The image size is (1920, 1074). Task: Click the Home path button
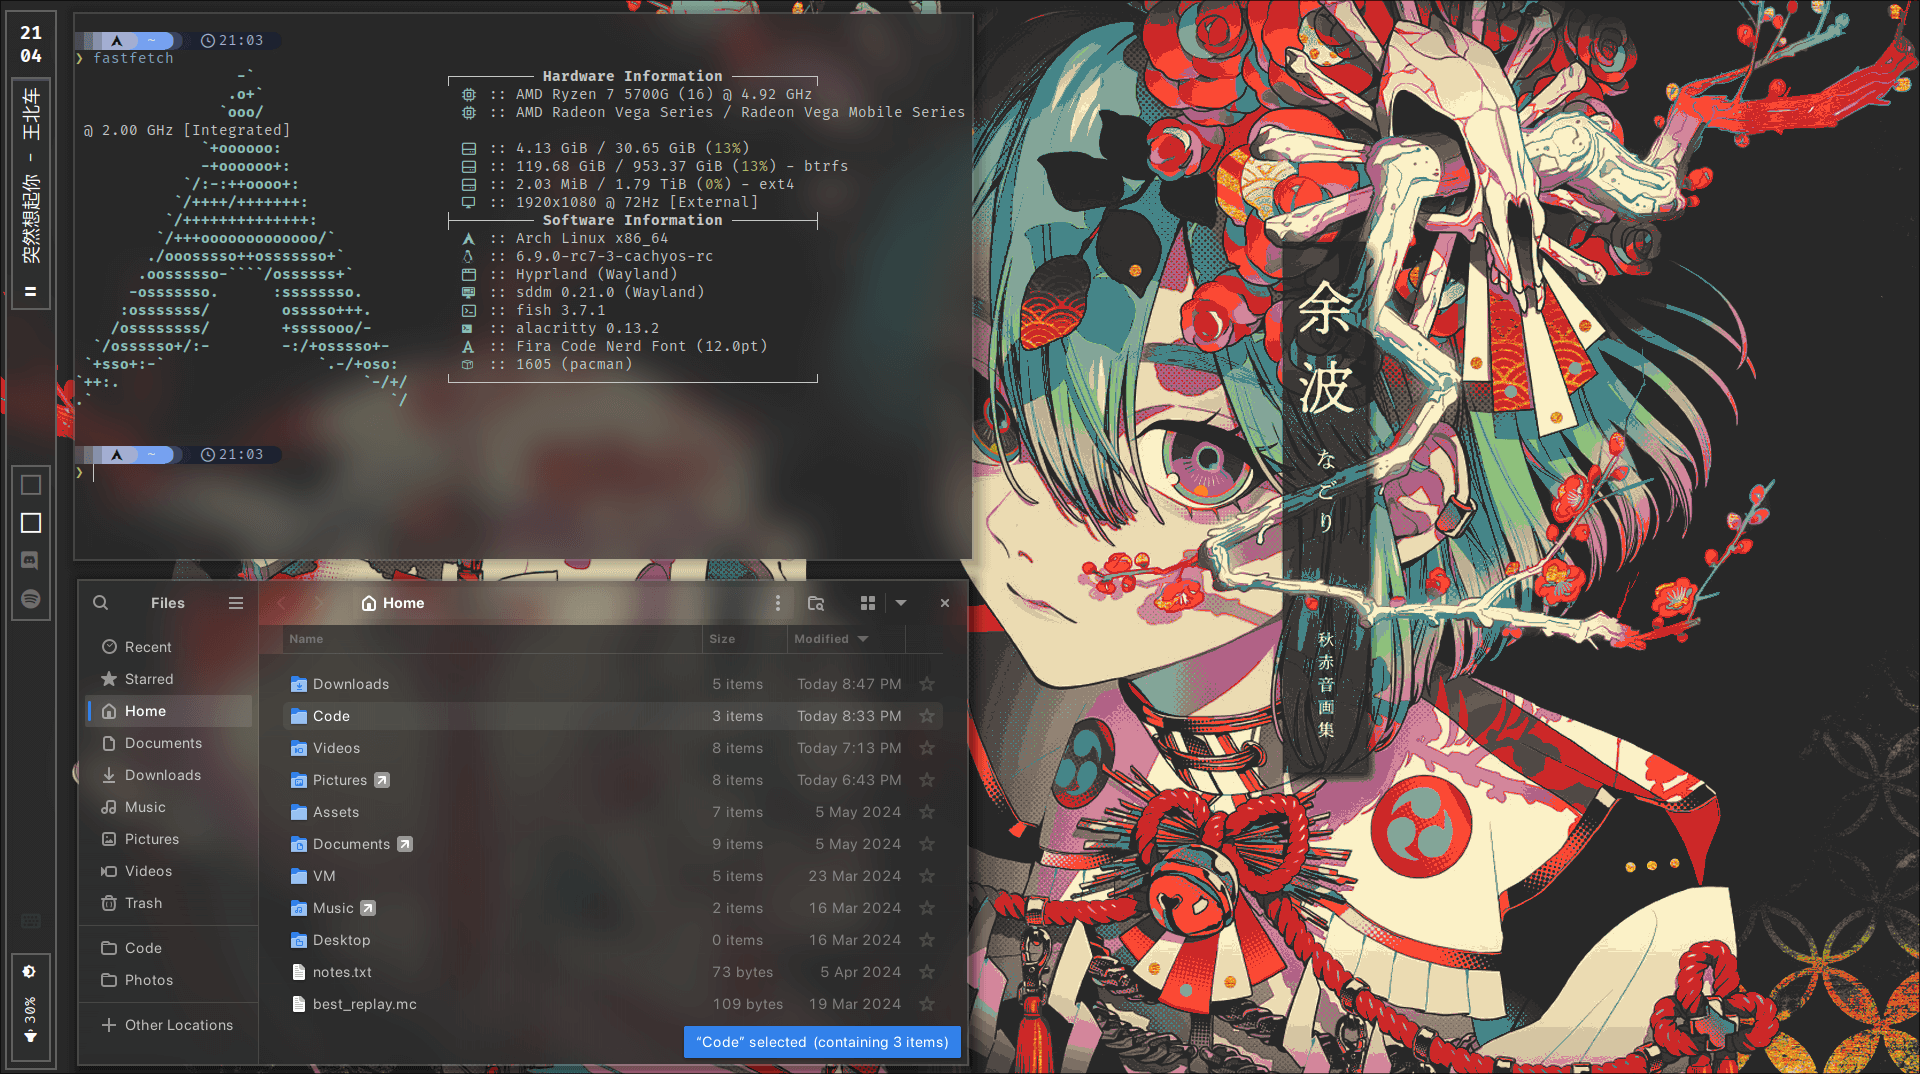coord(393,603)
